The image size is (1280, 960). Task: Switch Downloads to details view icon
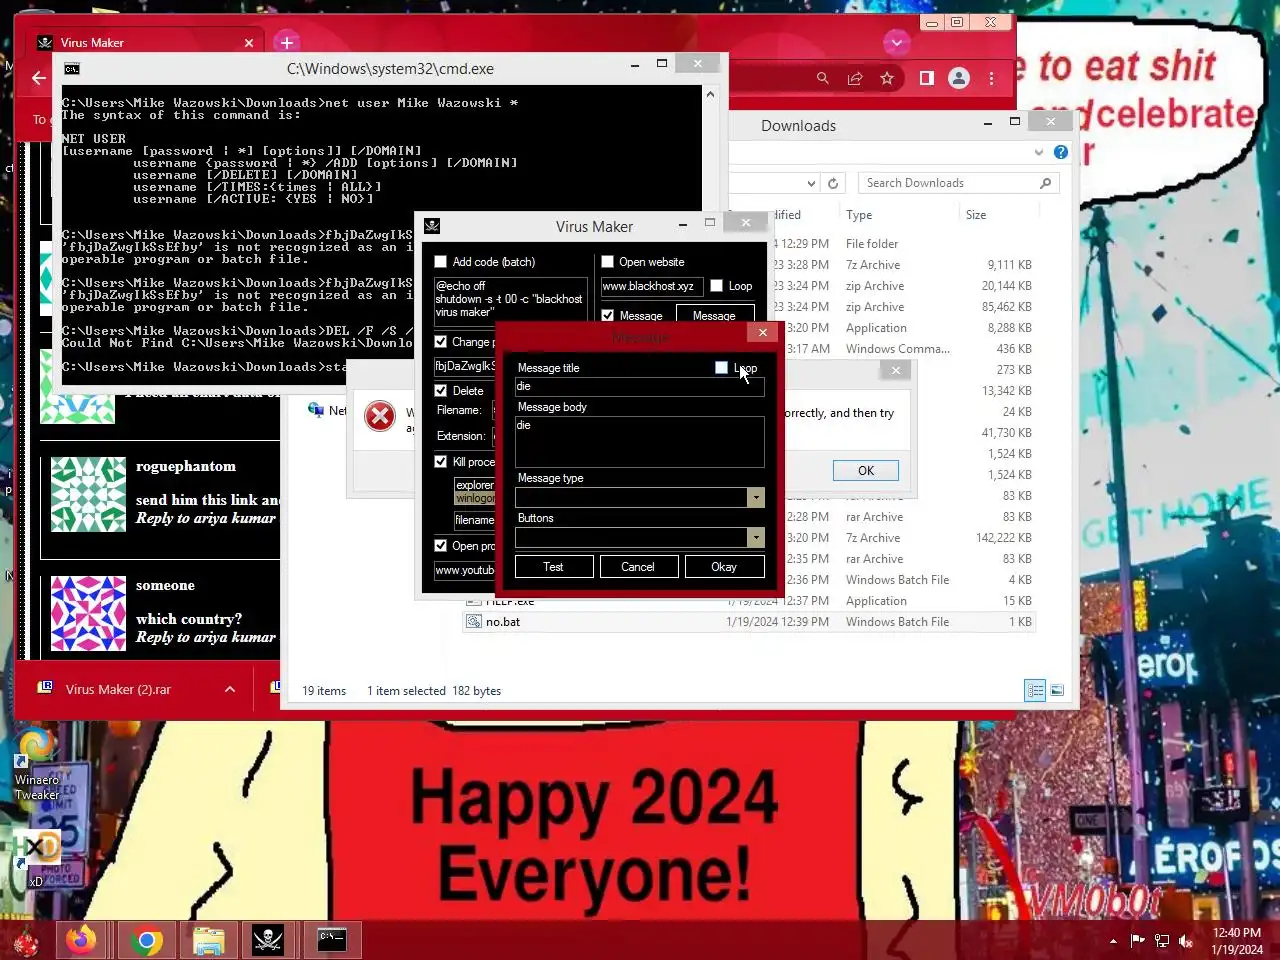[x=1035, y=690]
